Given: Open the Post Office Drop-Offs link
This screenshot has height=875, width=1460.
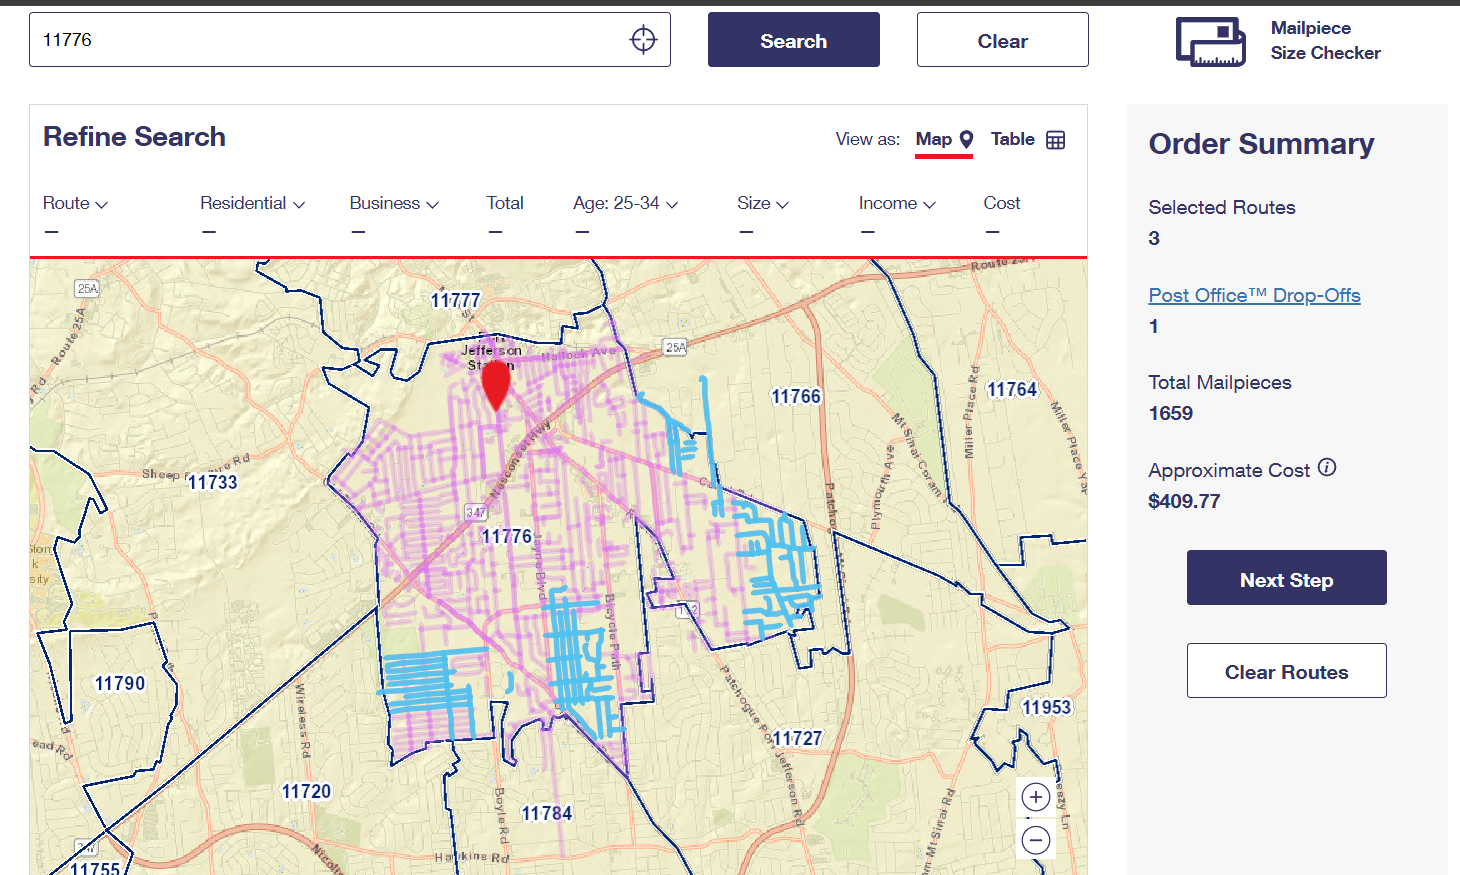Looking at the screenshot, I should [x=1254, y=295].
